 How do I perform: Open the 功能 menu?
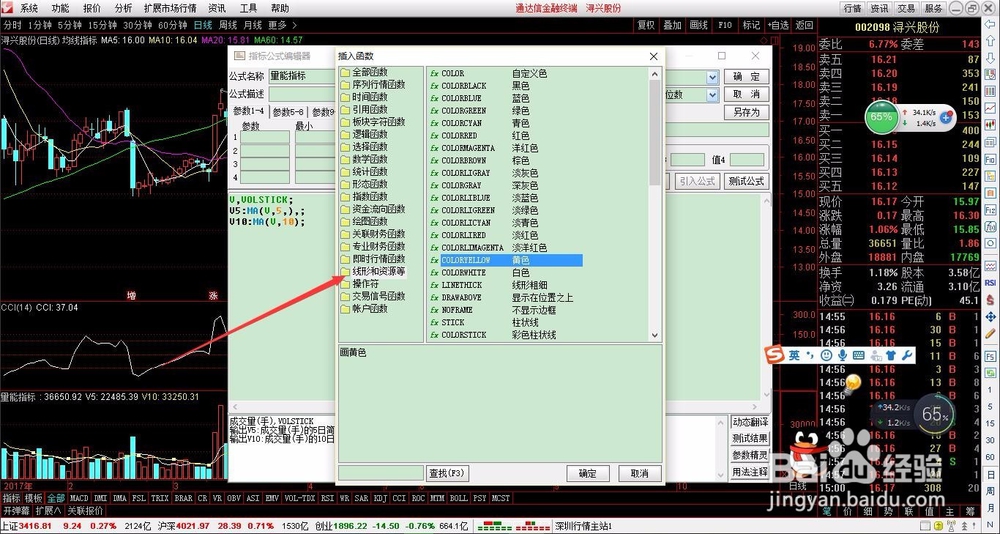tap(61, 8)
